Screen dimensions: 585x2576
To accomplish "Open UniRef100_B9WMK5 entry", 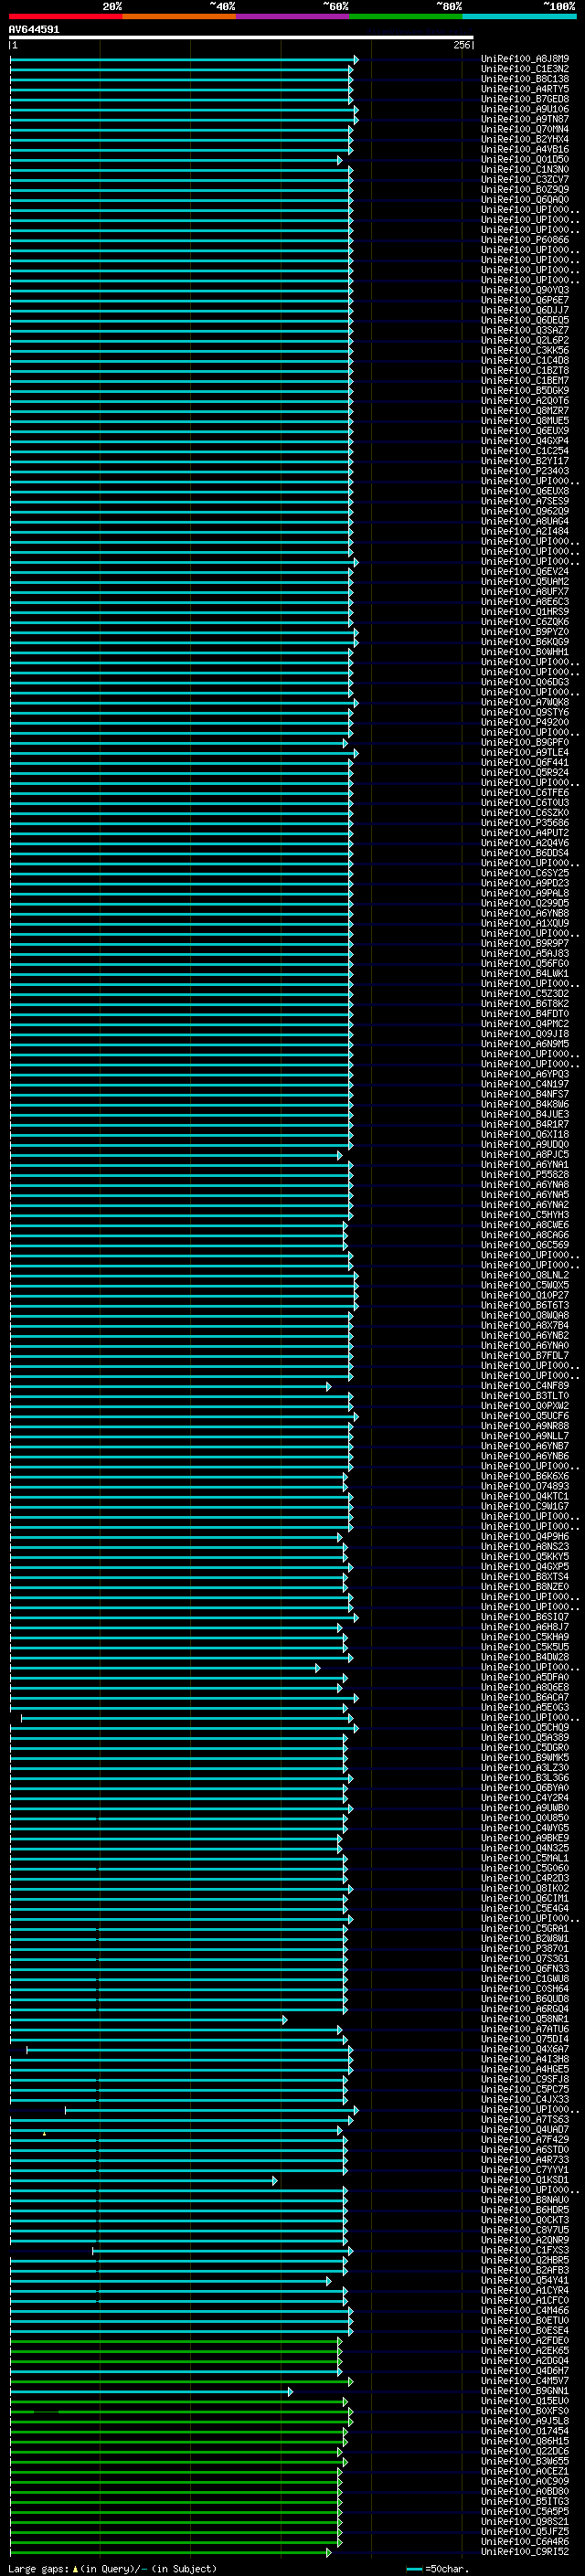I will (x=525, y=1757).
